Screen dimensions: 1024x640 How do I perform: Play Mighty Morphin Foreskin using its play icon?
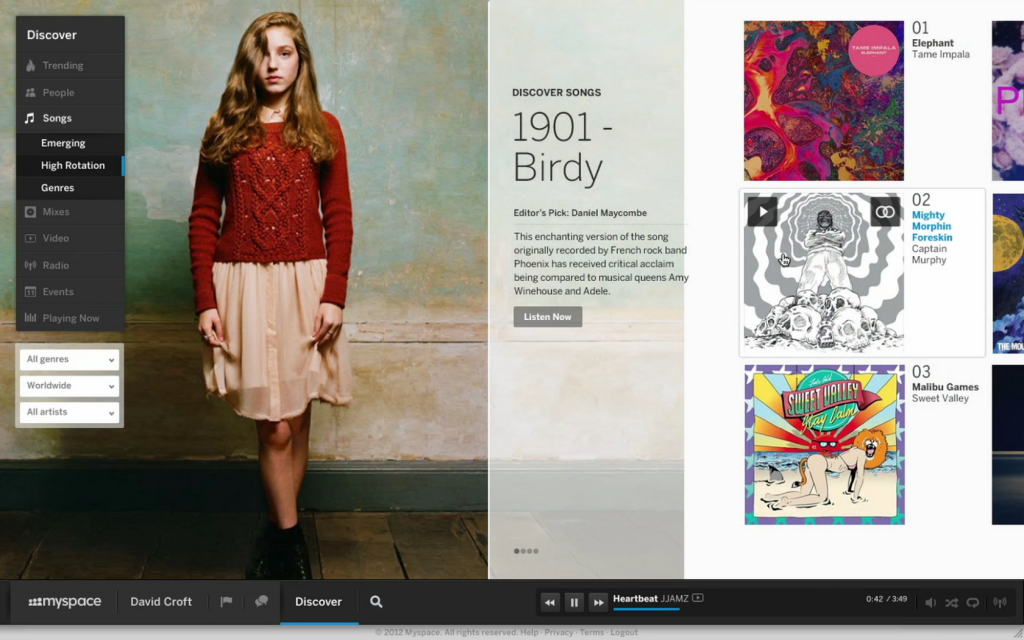coord(762,212)
